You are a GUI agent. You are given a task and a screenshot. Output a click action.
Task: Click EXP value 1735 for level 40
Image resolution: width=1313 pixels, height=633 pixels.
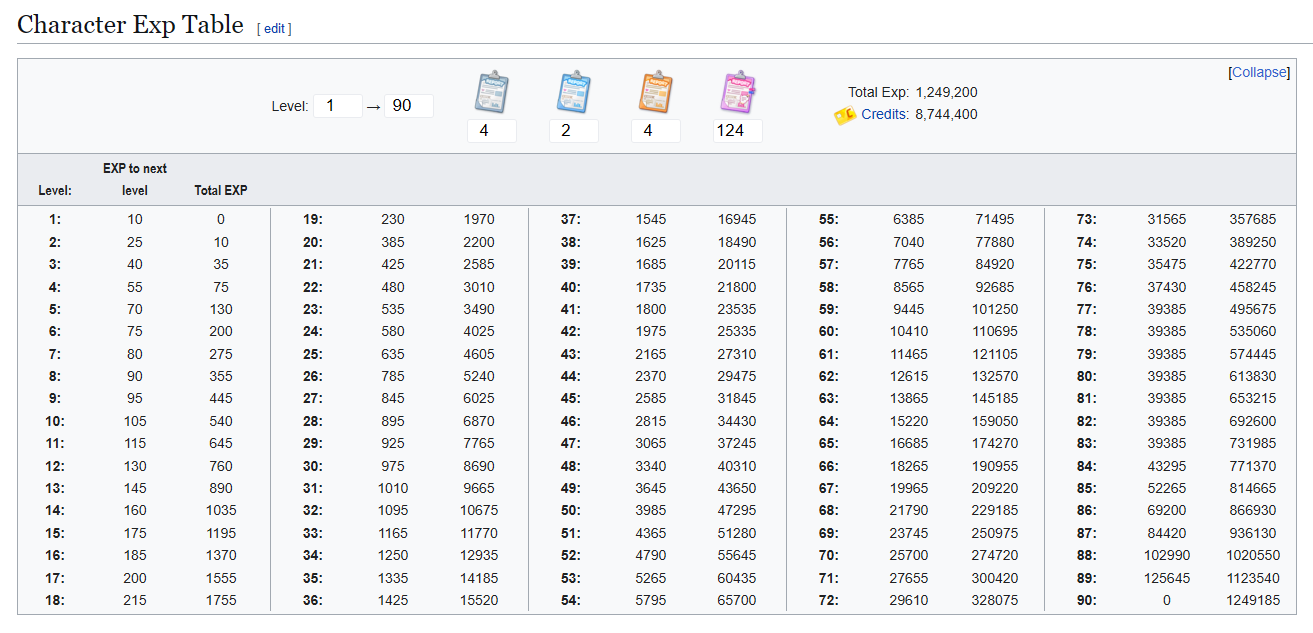click(x=651, y=286)
